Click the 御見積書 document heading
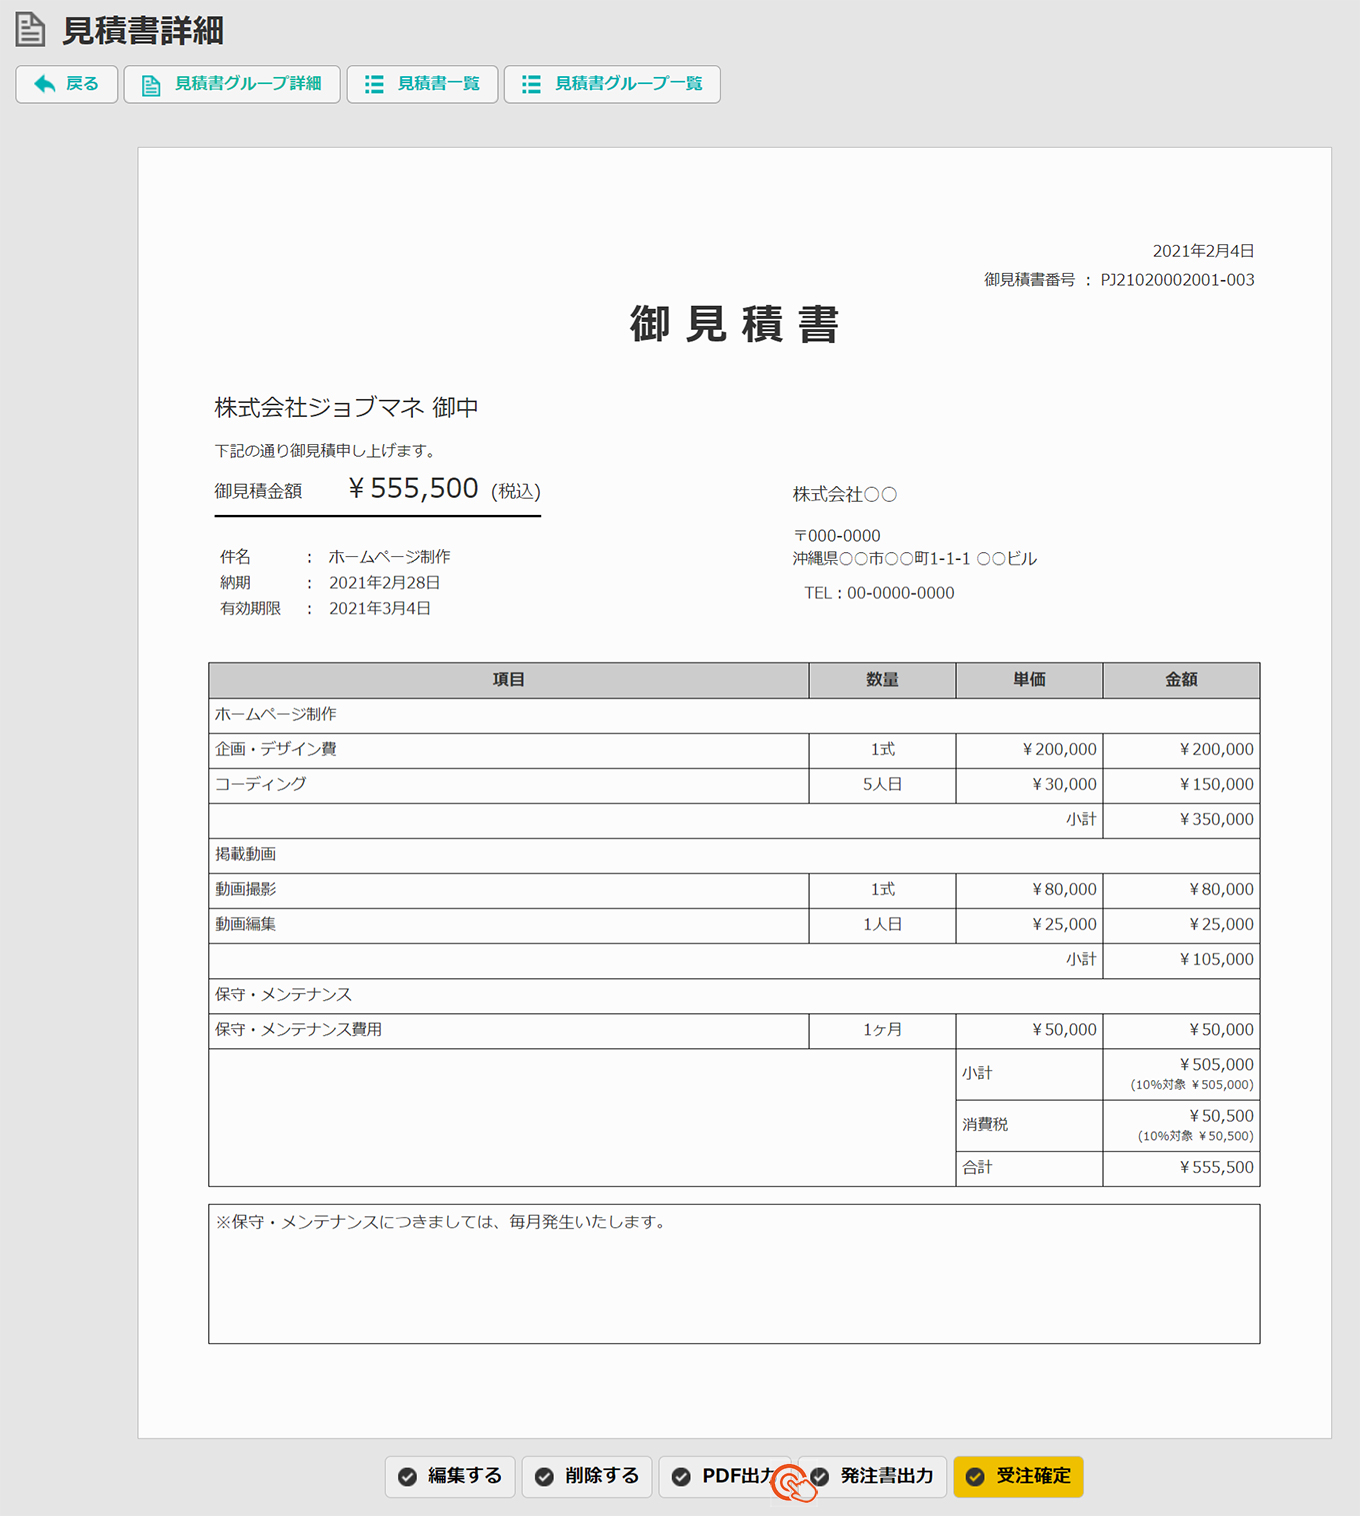Screen dimensions: 1360x1516 (735, 325)
